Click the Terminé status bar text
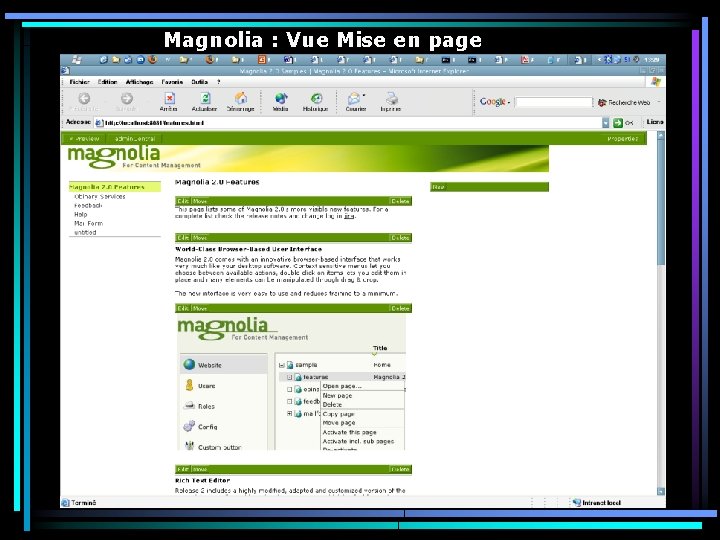The height and width of the screenshot is (540, 720). coord(84,503)
